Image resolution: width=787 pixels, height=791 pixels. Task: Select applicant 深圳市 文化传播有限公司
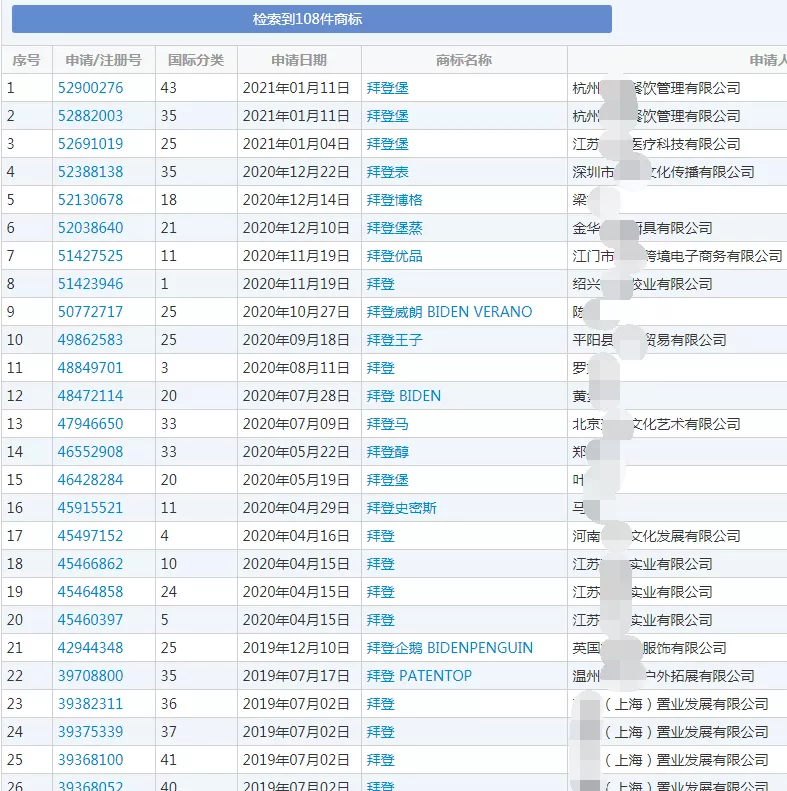(663, 172)
